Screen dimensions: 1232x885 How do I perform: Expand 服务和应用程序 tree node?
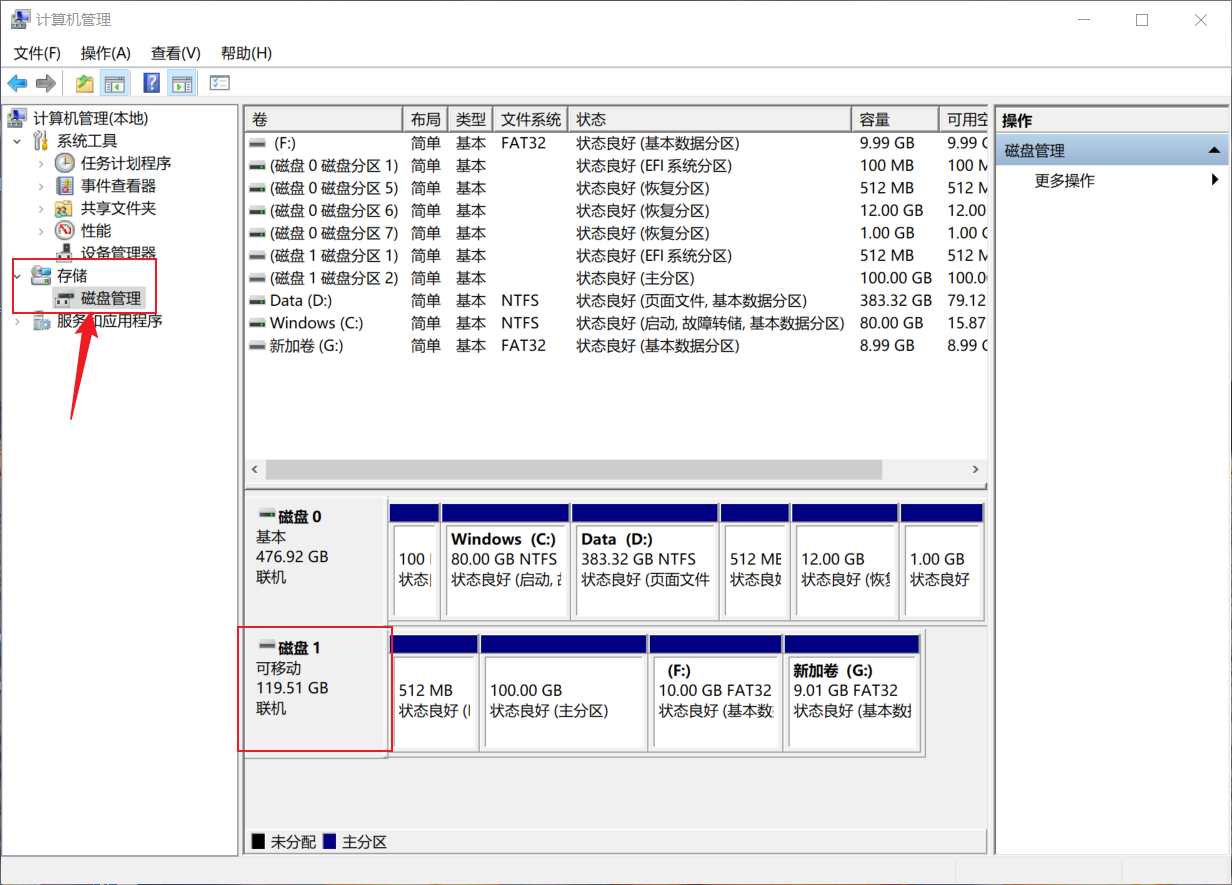(x=17, y=321)
